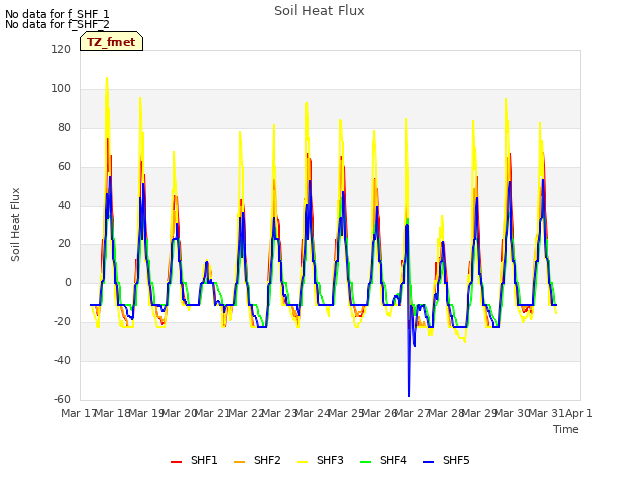Image resolution: width=640 pixels, height=480 pixels.
Task: Click the tallest yellow SHF3 peak on Mar 18
Action: (x=107, y=79)
